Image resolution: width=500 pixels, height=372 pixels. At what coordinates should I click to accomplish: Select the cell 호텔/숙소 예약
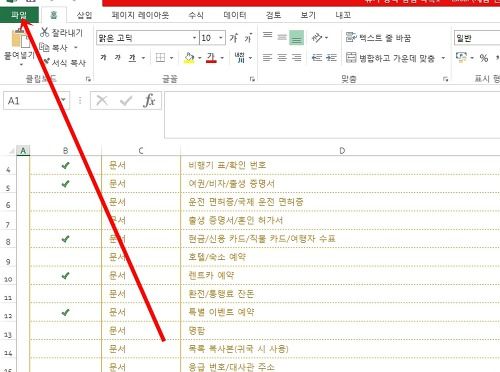pyautogui.click(x=340, y=257)
